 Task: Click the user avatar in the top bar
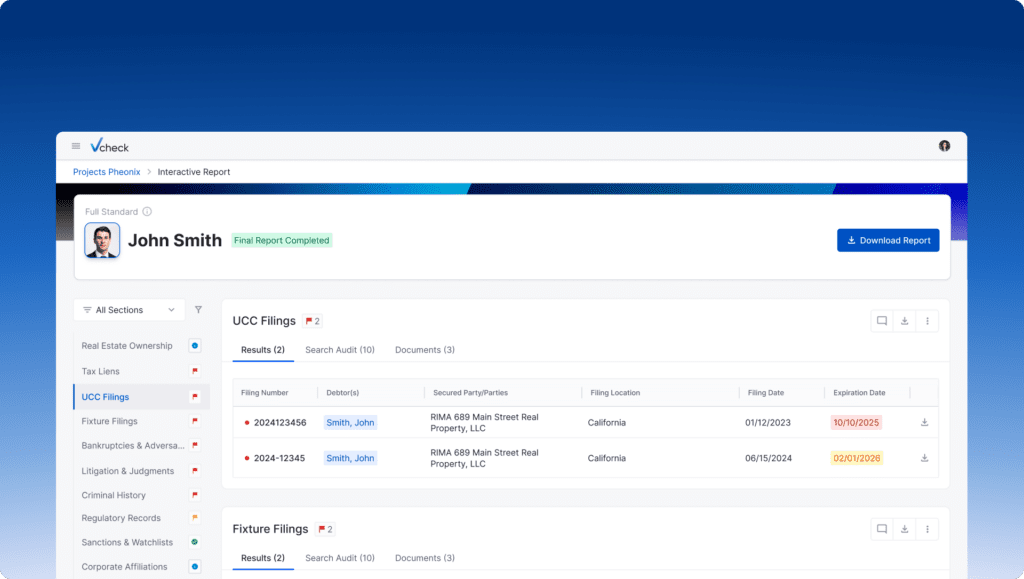(944, 146)
